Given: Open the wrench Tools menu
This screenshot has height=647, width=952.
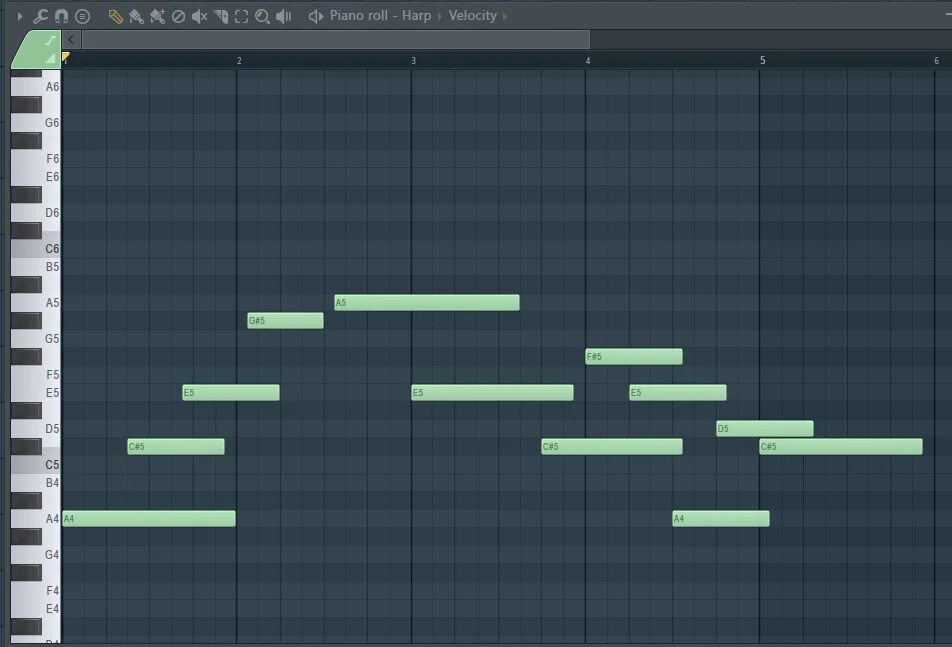Looking at the screenshot, I should 41,16.
